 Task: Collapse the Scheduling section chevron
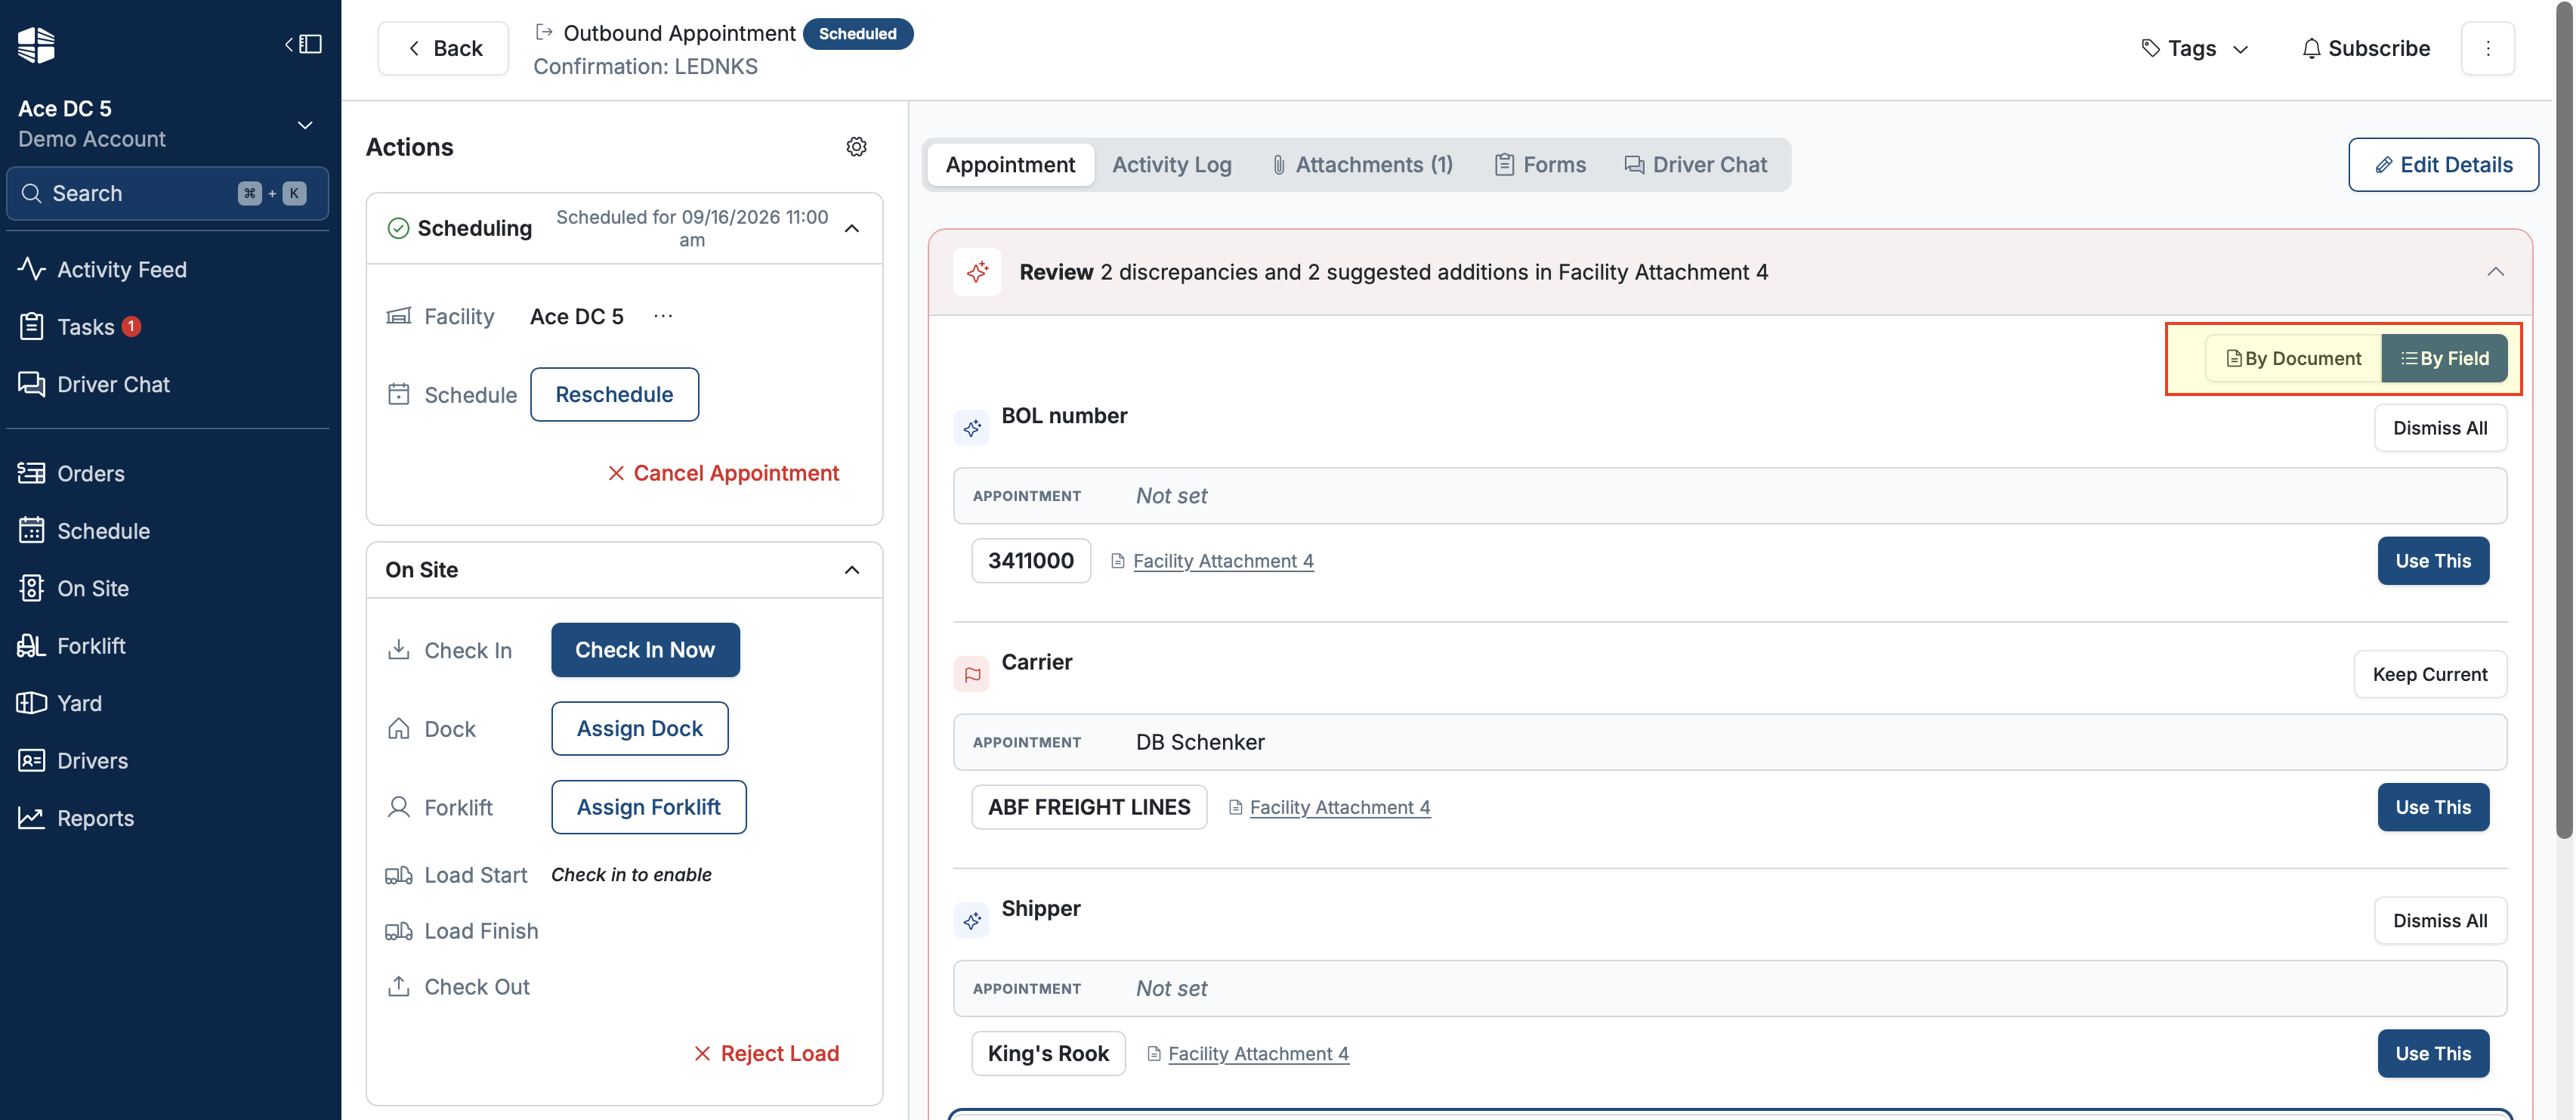pos(851,228)
